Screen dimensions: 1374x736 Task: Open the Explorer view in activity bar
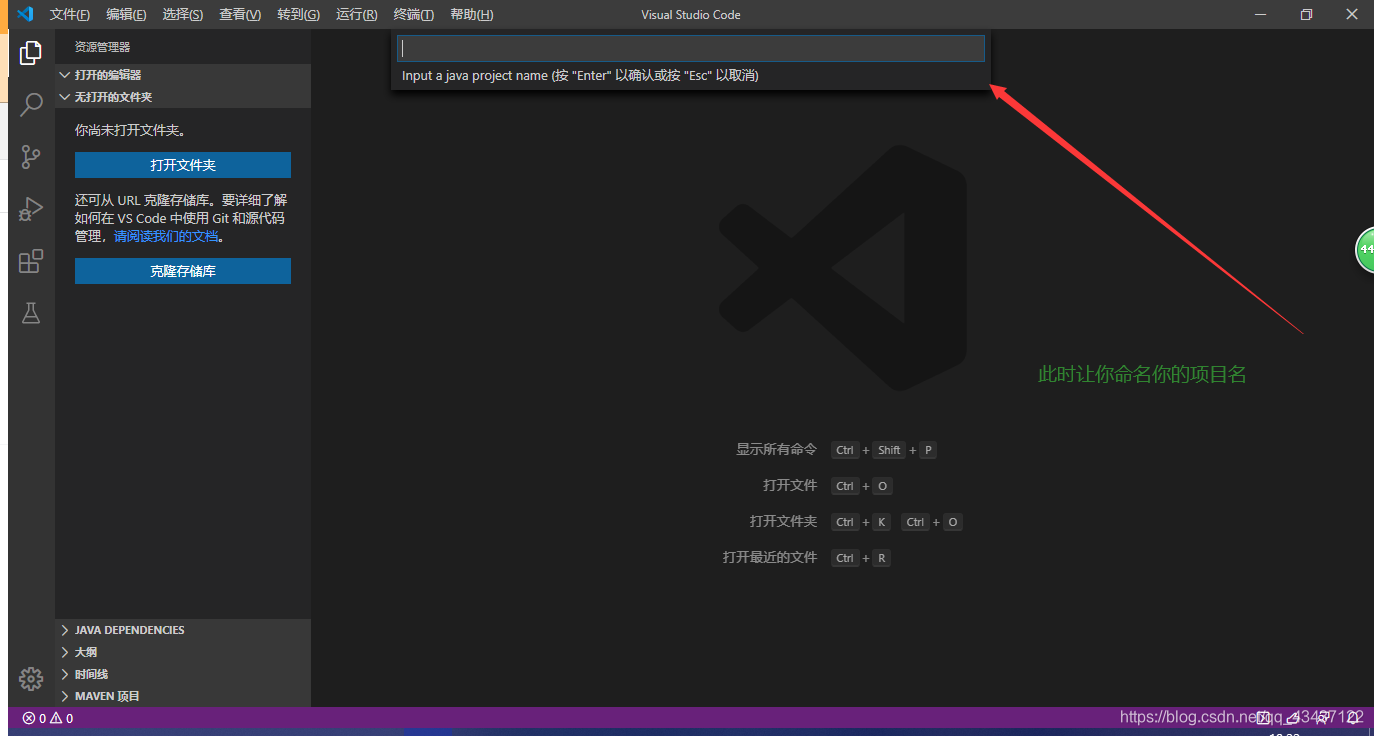[x=31, y=53]
